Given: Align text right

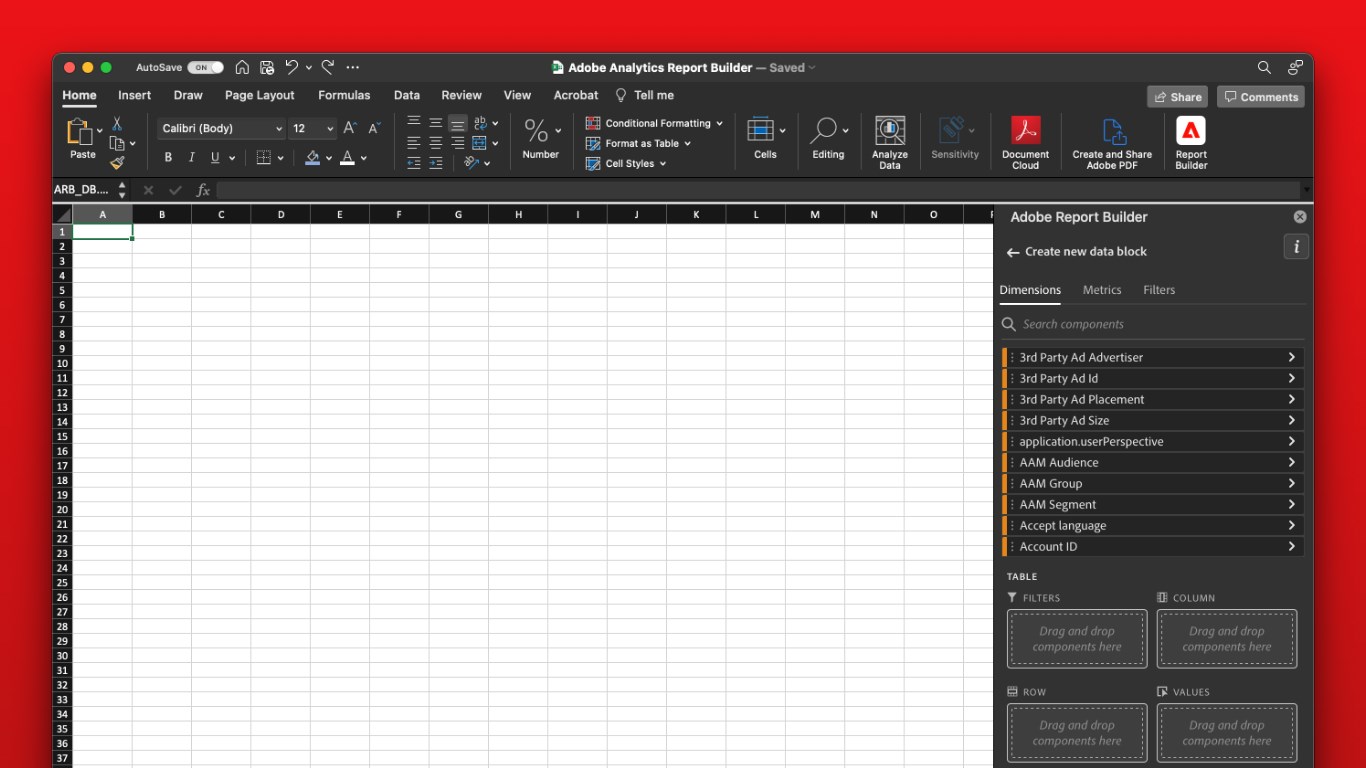Looking at the screenshot, I should 458,143.
